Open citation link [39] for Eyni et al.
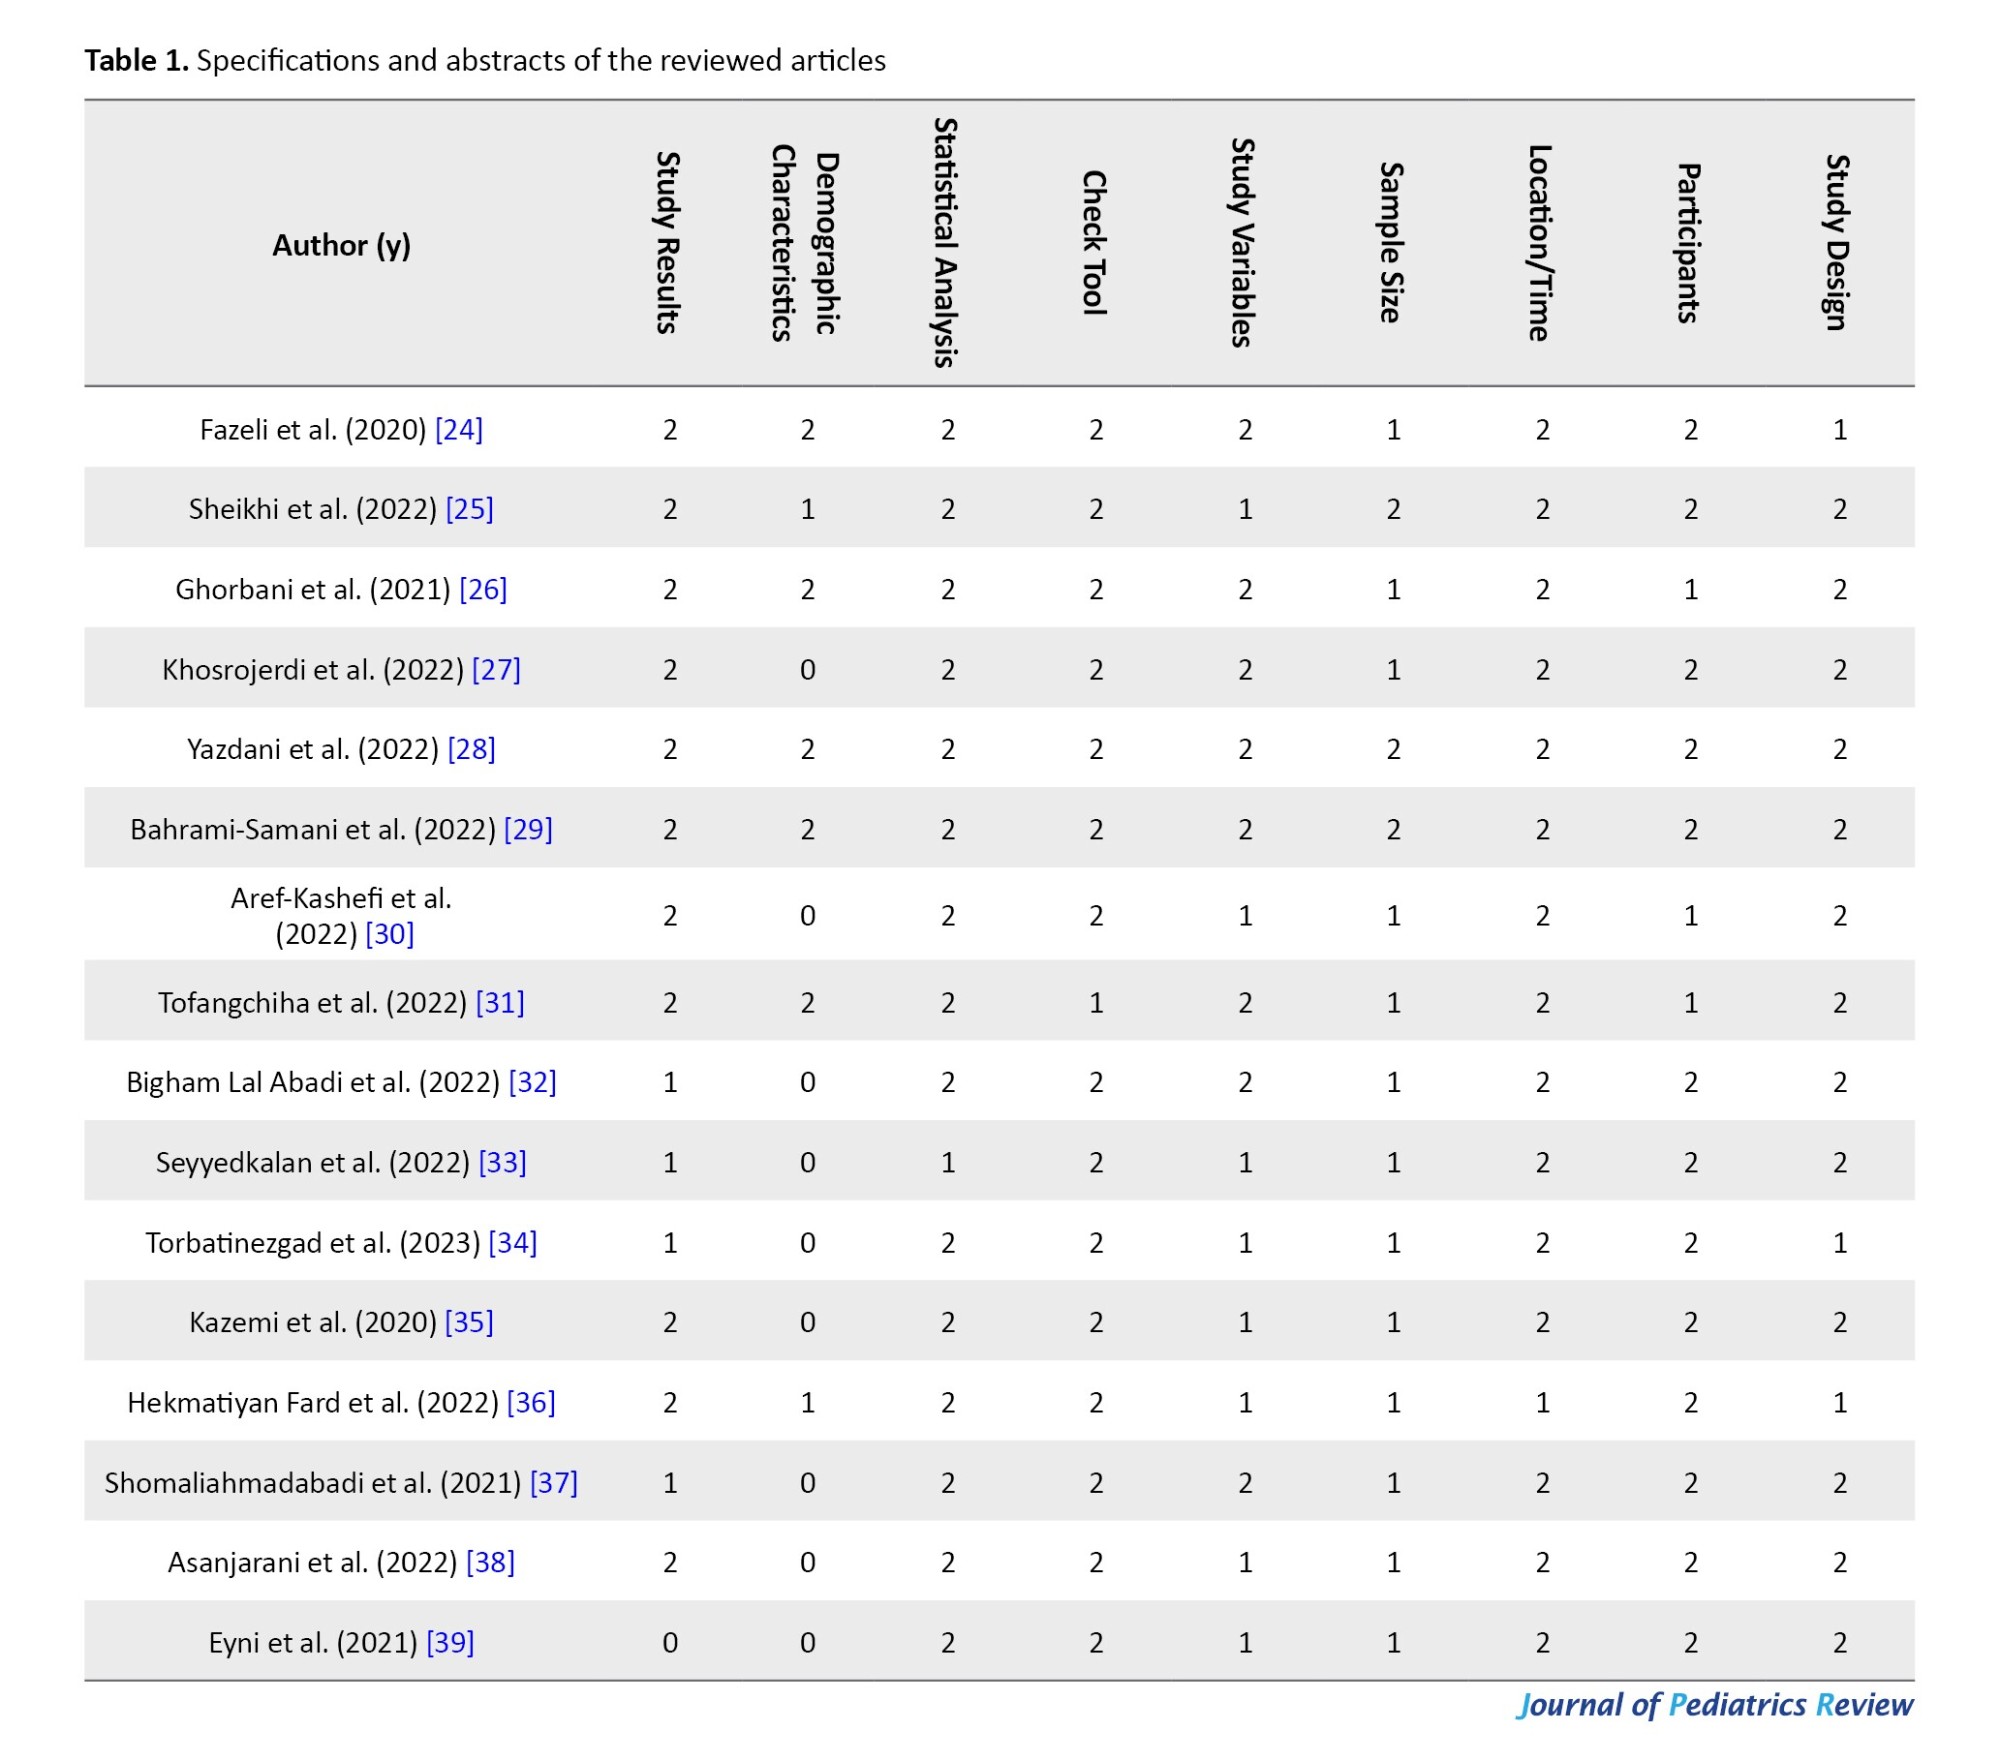The image size is (2000, 1761). coord(451,1642)
